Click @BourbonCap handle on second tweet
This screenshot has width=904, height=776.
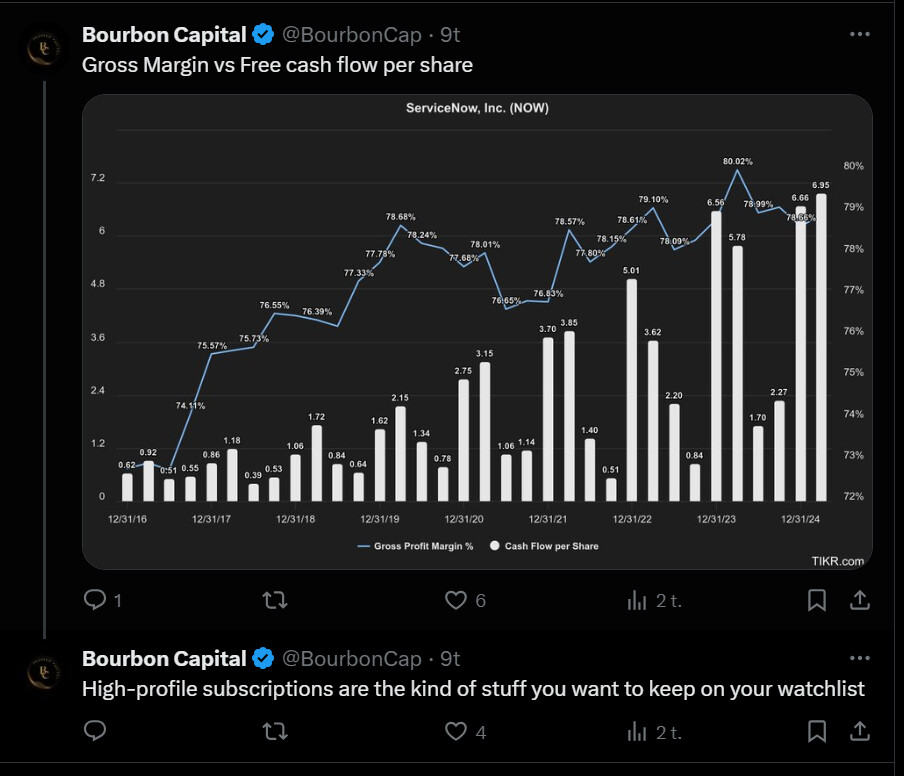point(351,658)
